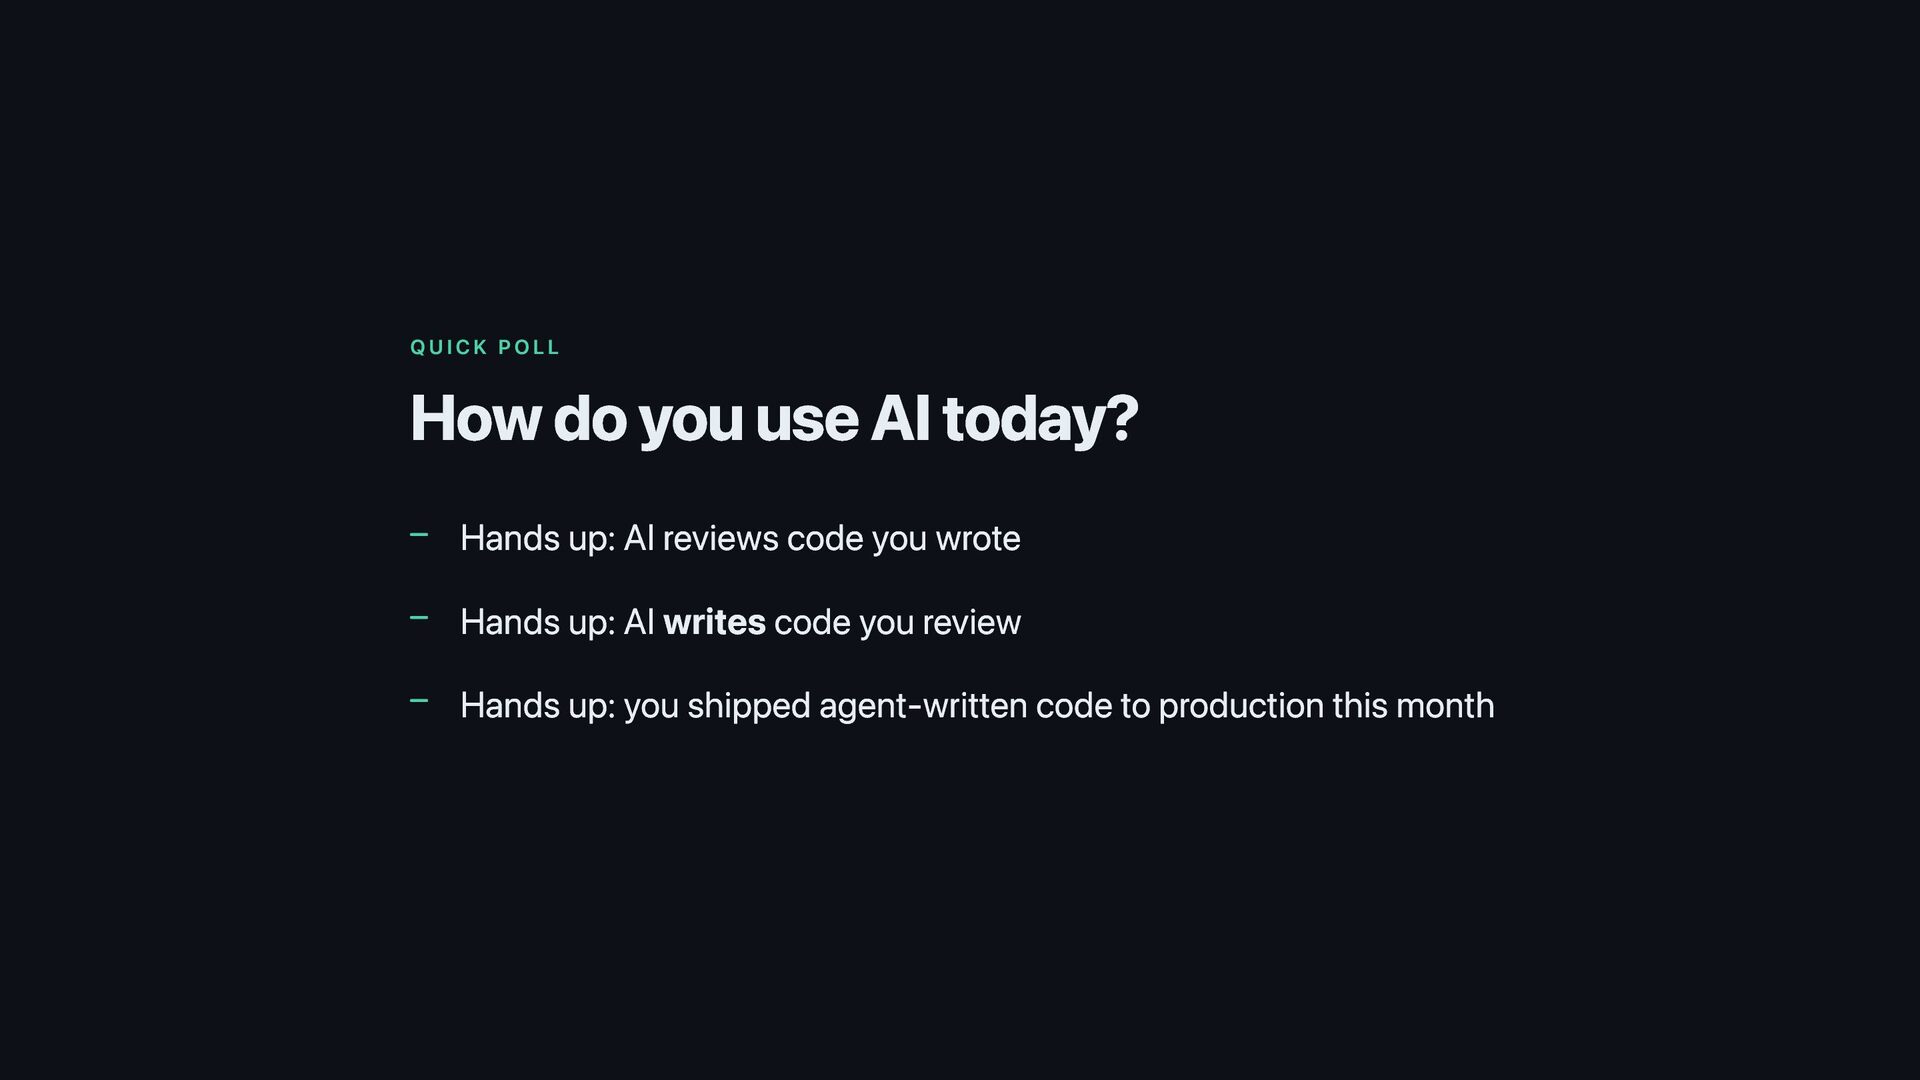Click the word today? in the heading
1920x1080 pixels.
pyautogui.click(x=1040, y=420)
